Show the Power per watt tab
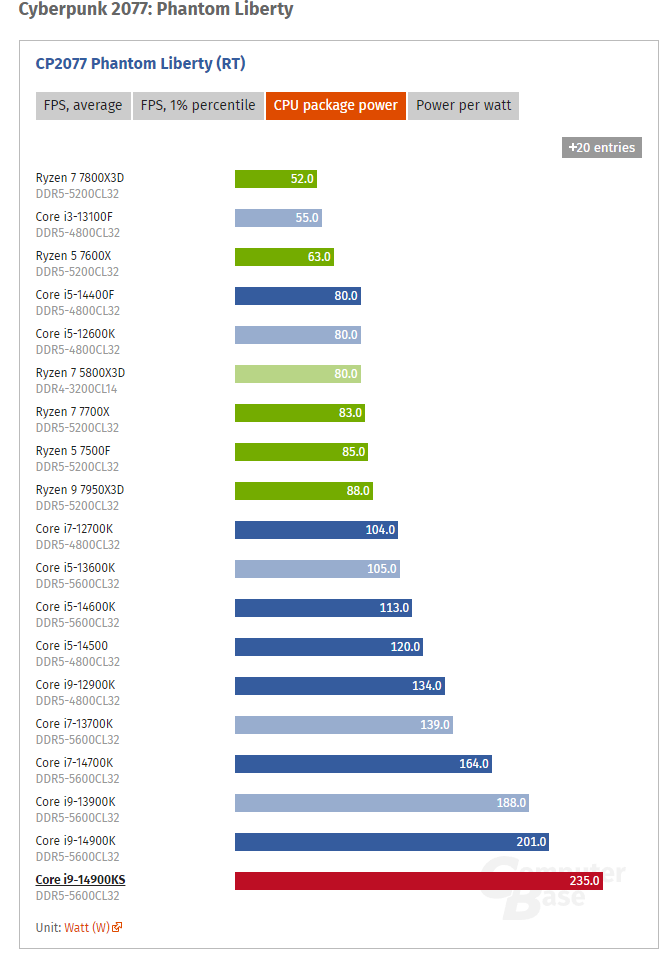Image resolution: width=669 pixels, height=967 pixels. (x=463, y=105)
